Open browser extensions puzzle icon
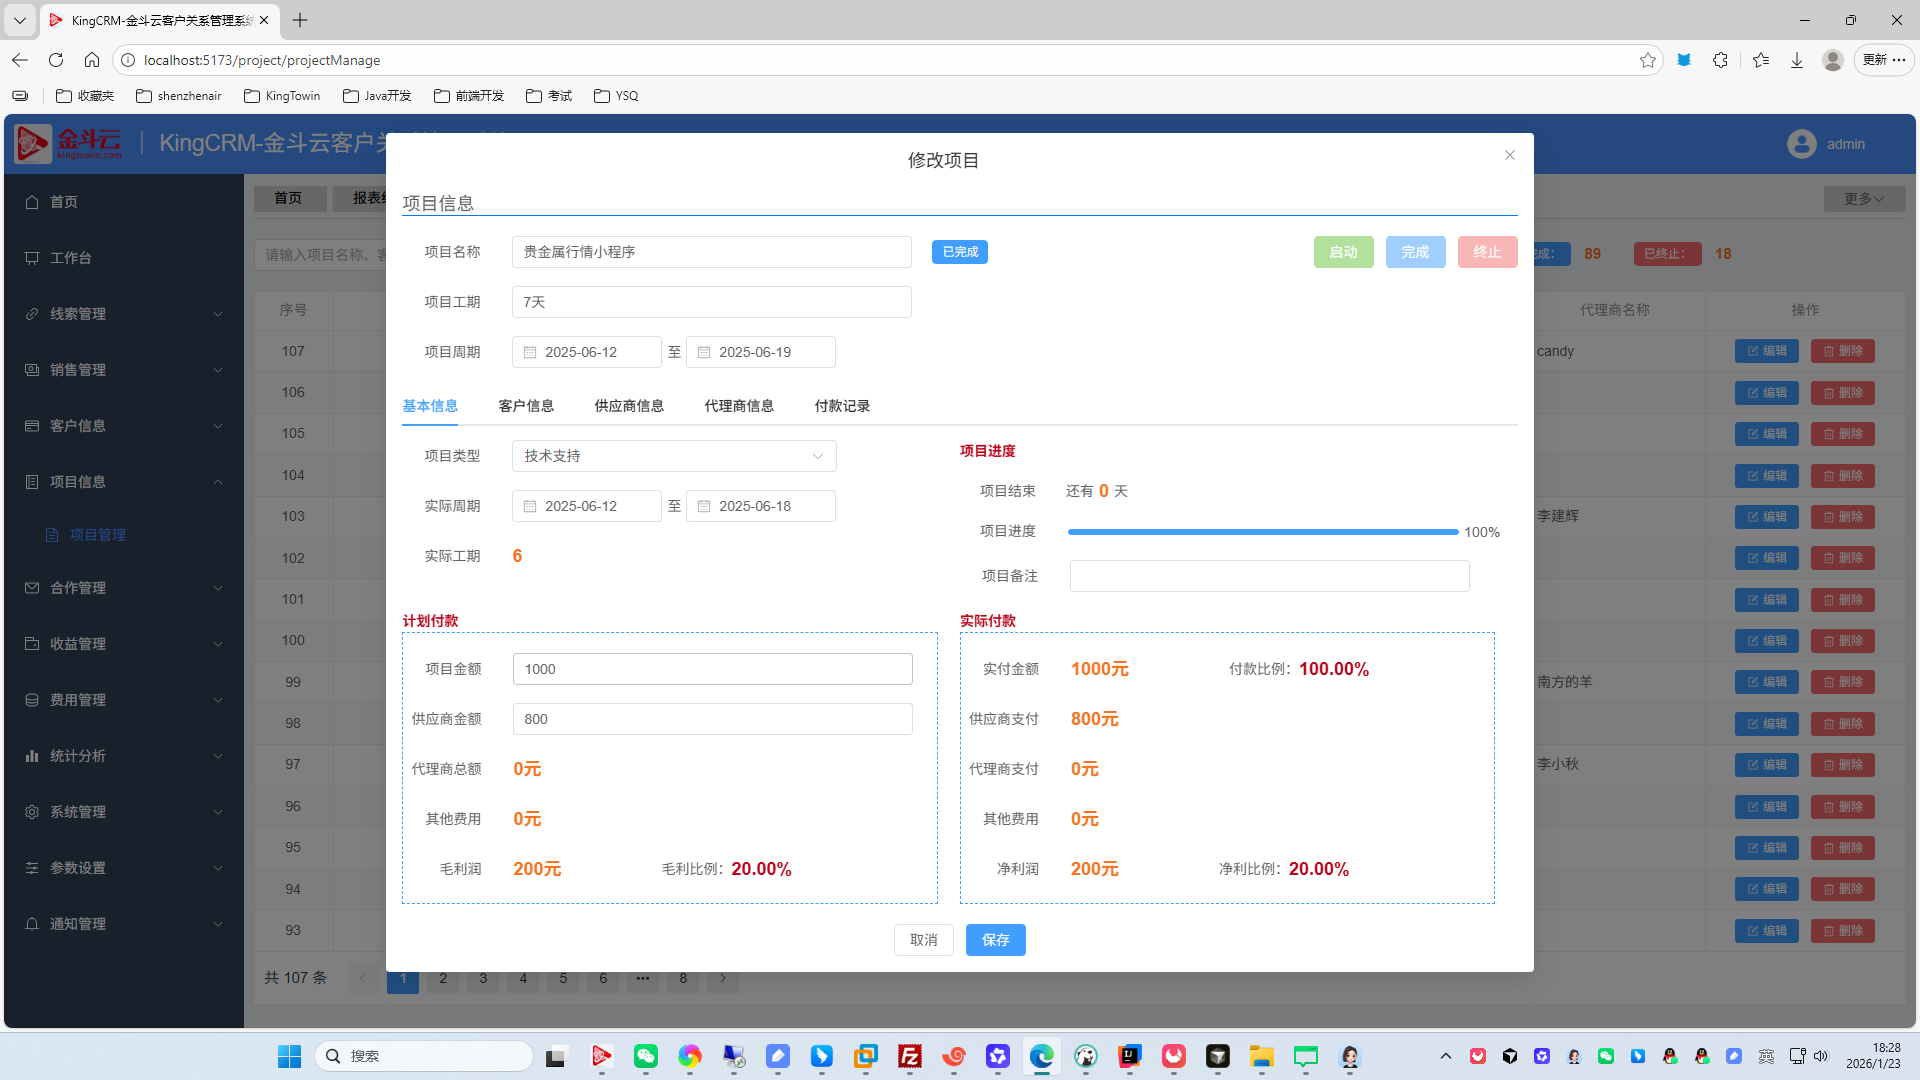The image size is (1920, 1080). click(1720, 60)
